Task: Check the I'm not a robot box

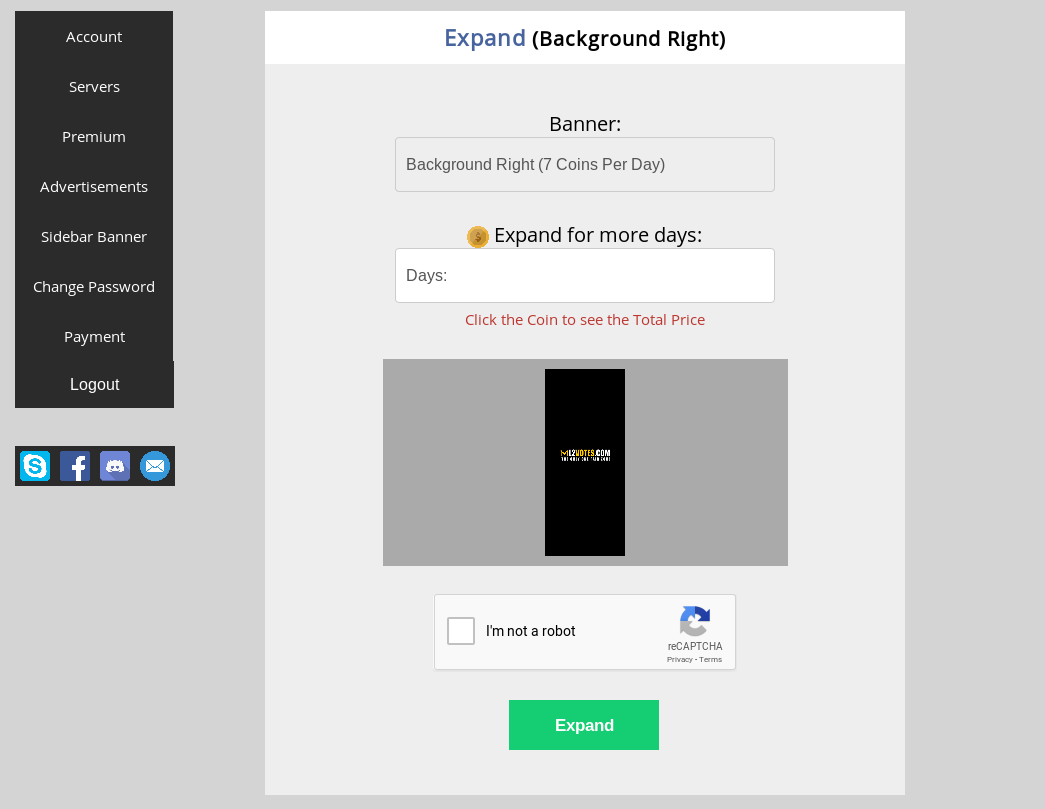Action: click(461, 631)
